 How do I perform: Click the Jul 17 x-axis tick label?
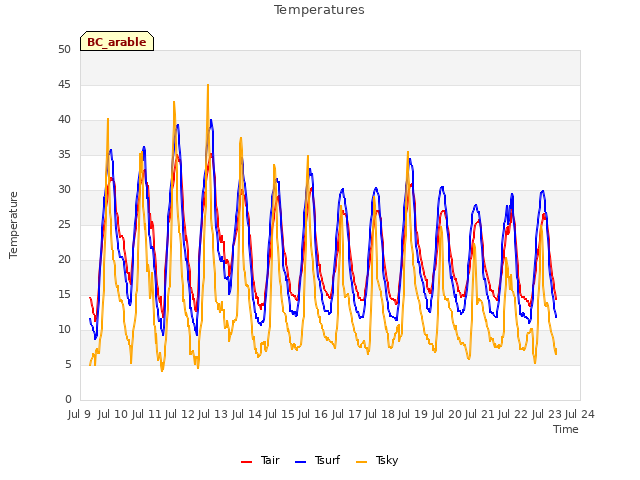[347, 414]
